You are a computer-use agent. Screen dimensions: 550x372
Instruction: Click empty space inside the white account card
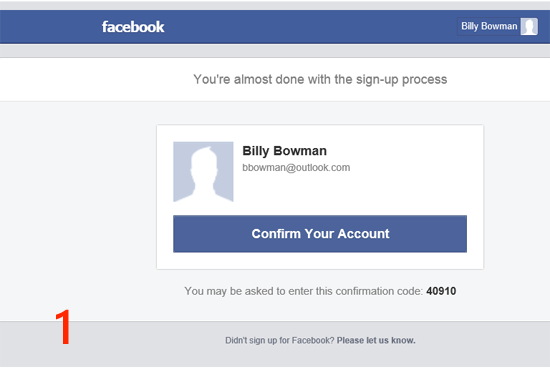(x=403, y=186)
